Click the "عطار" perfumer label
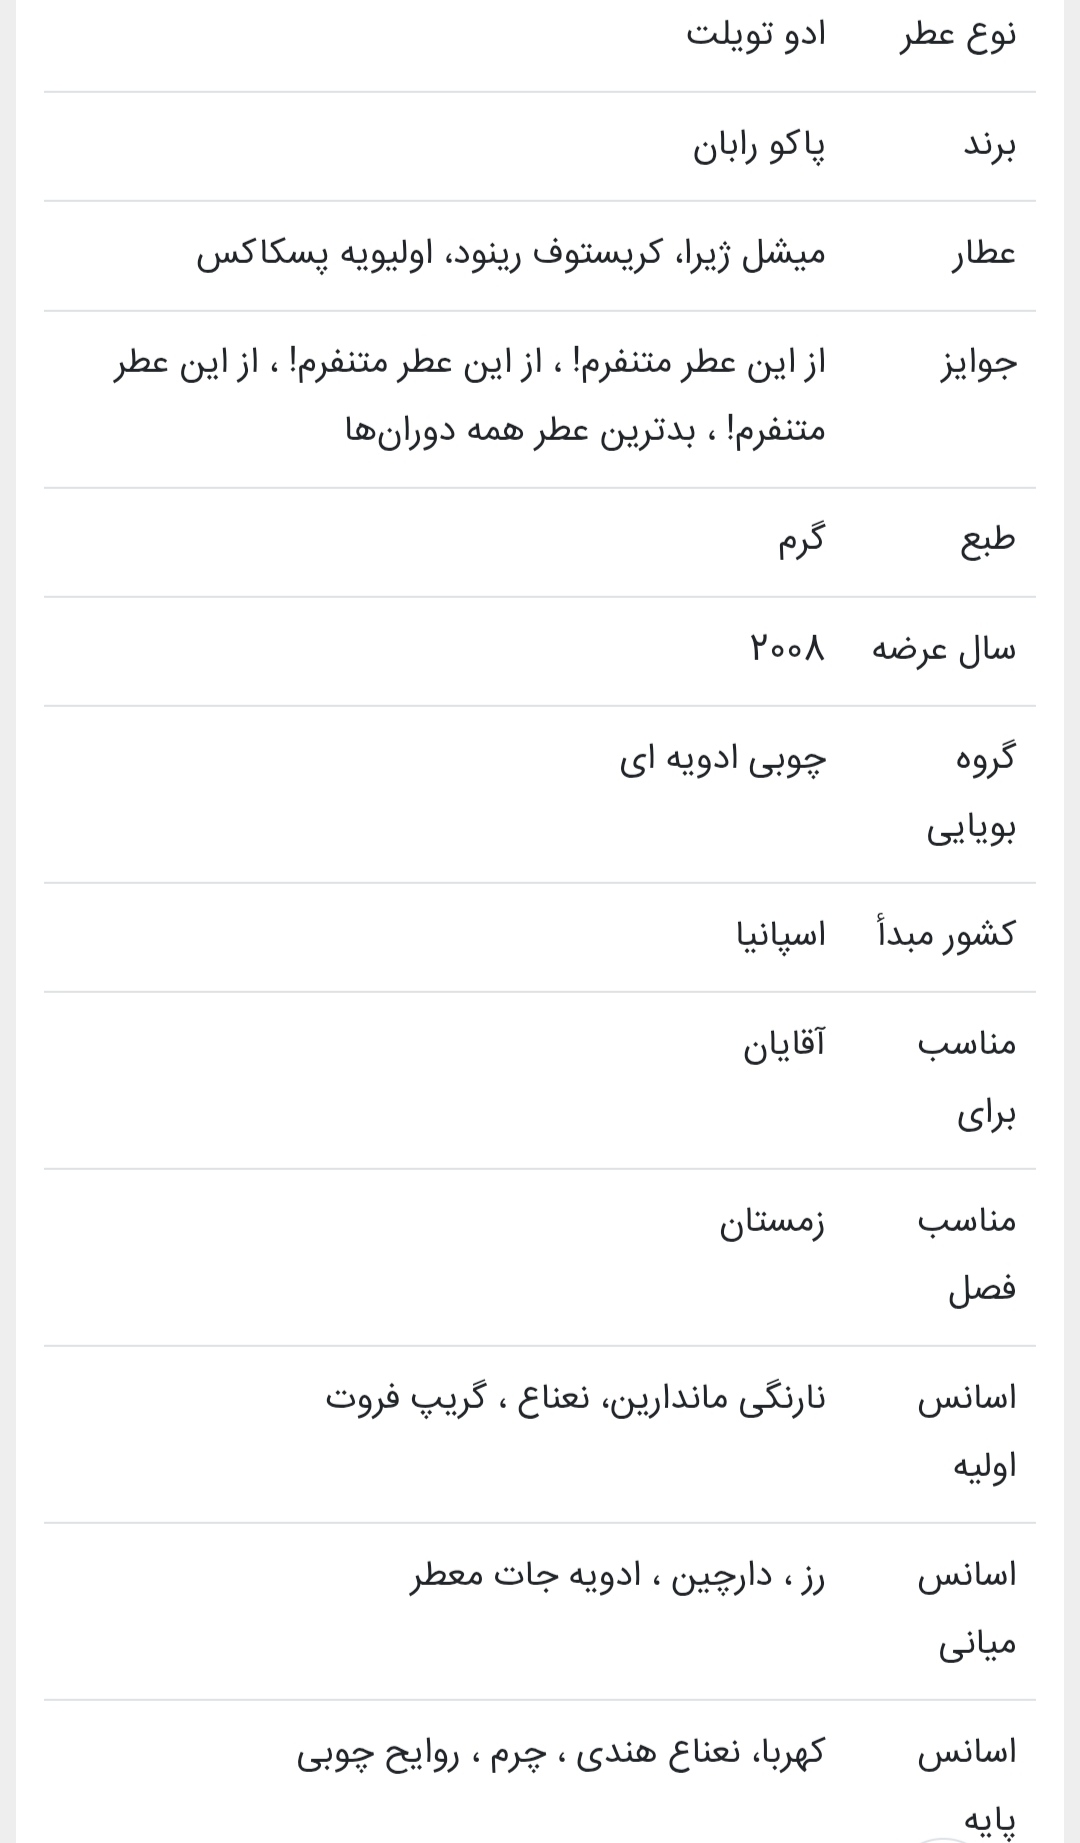Image resolution: width=1080 pixels, height=1843 pixels. pos(983,255)
